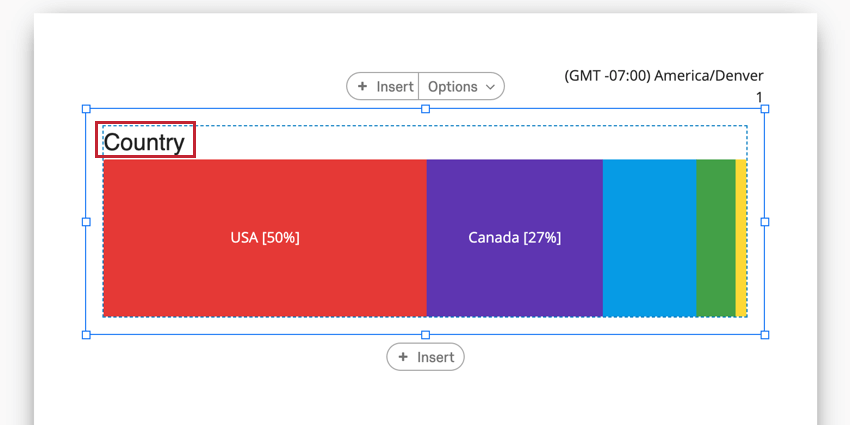Expand the Options chevron arrow
Screen dimensions: 850x425
[x=490, y=87]
